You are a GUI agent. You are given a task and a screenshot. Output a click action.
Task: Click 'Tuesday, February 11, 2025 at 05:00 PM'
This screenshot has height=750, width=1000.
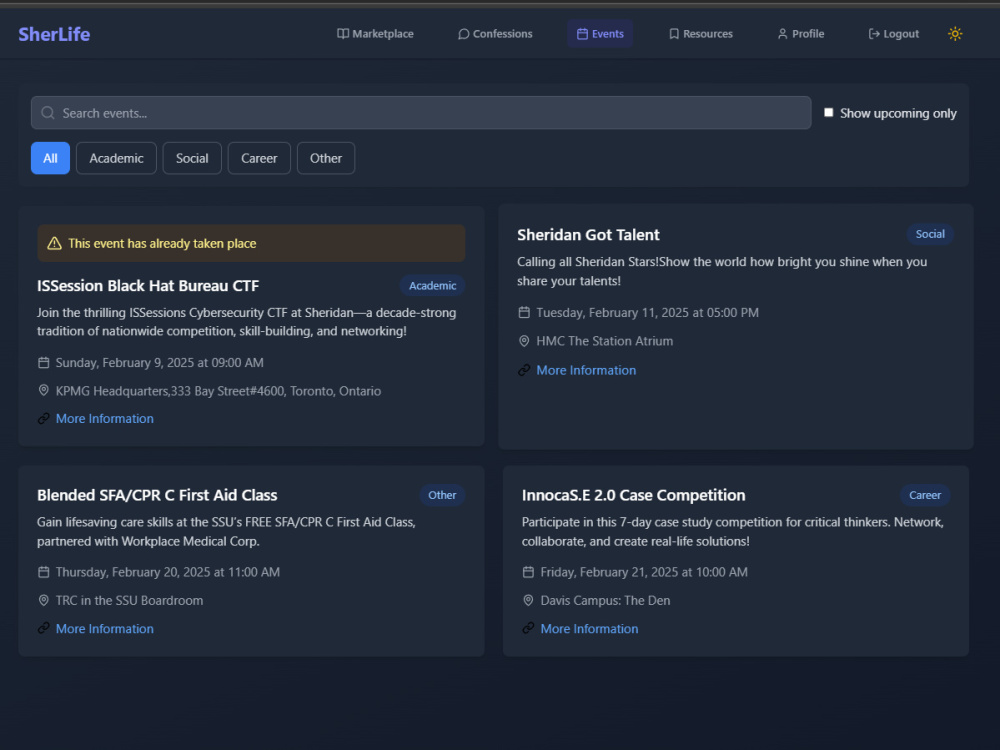pyautogui.click(x=647, y=312)
